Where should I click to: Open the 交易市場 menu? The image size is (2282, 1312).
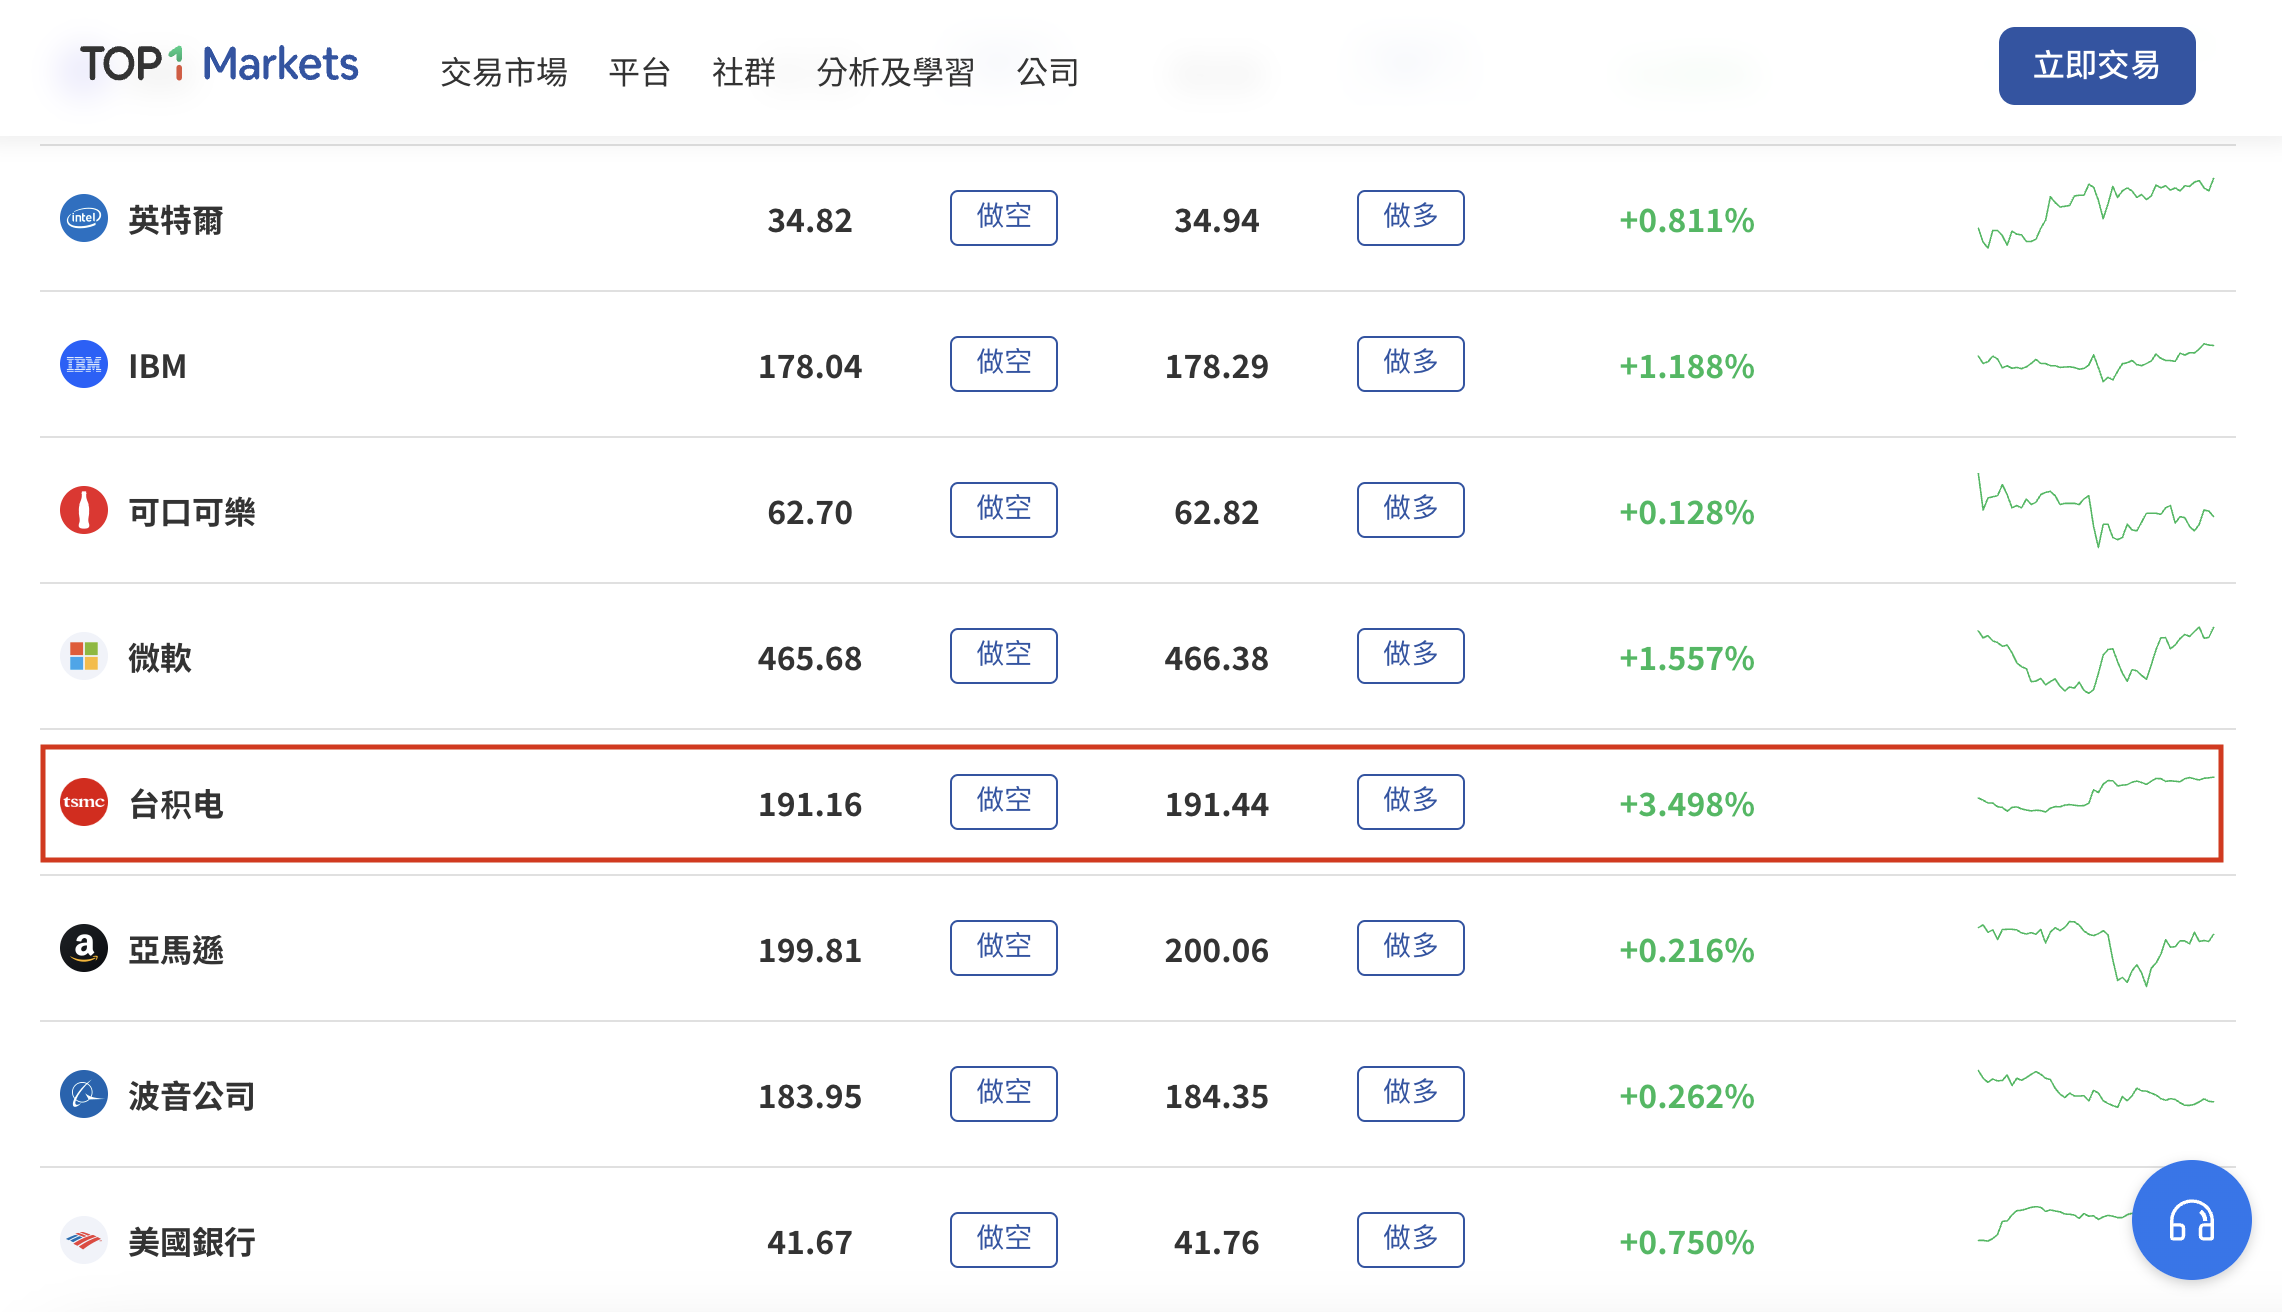tap(504, 72)
